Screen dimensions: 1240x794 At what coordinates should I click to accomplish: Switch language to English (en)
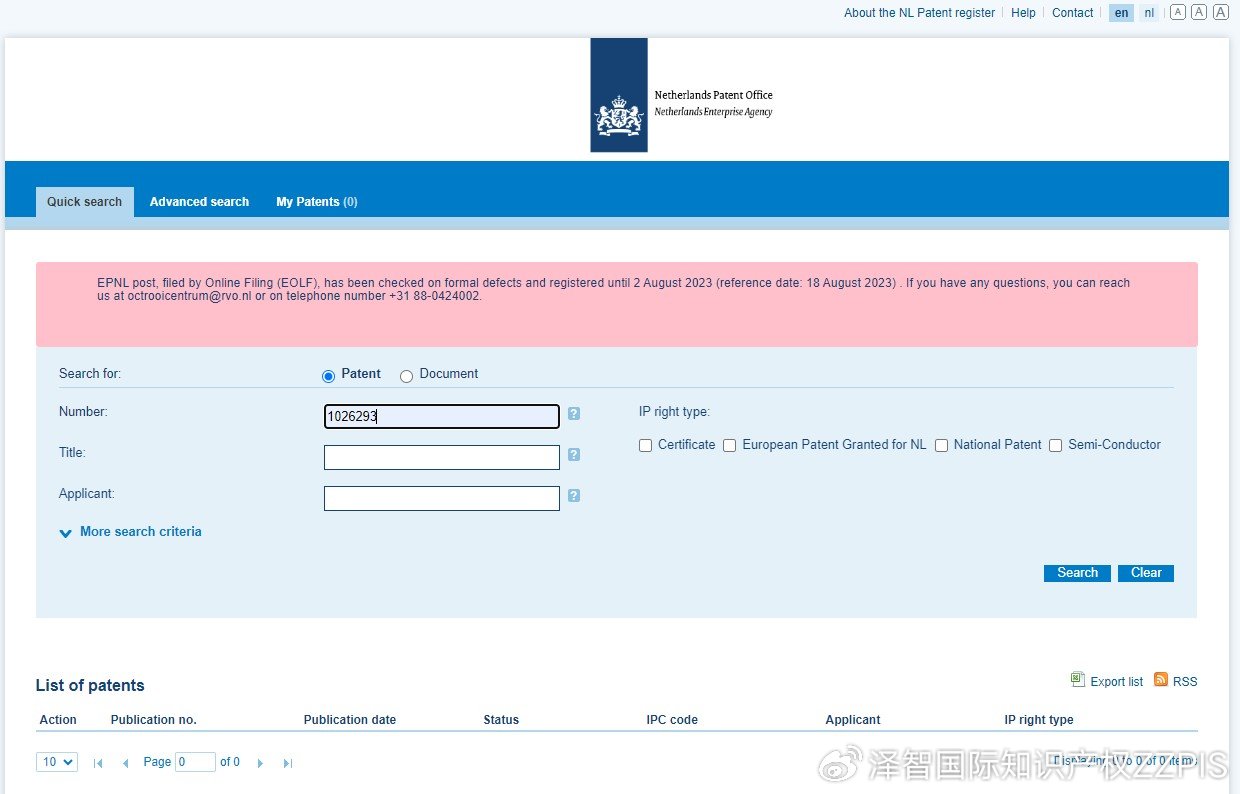(1122, 13)
